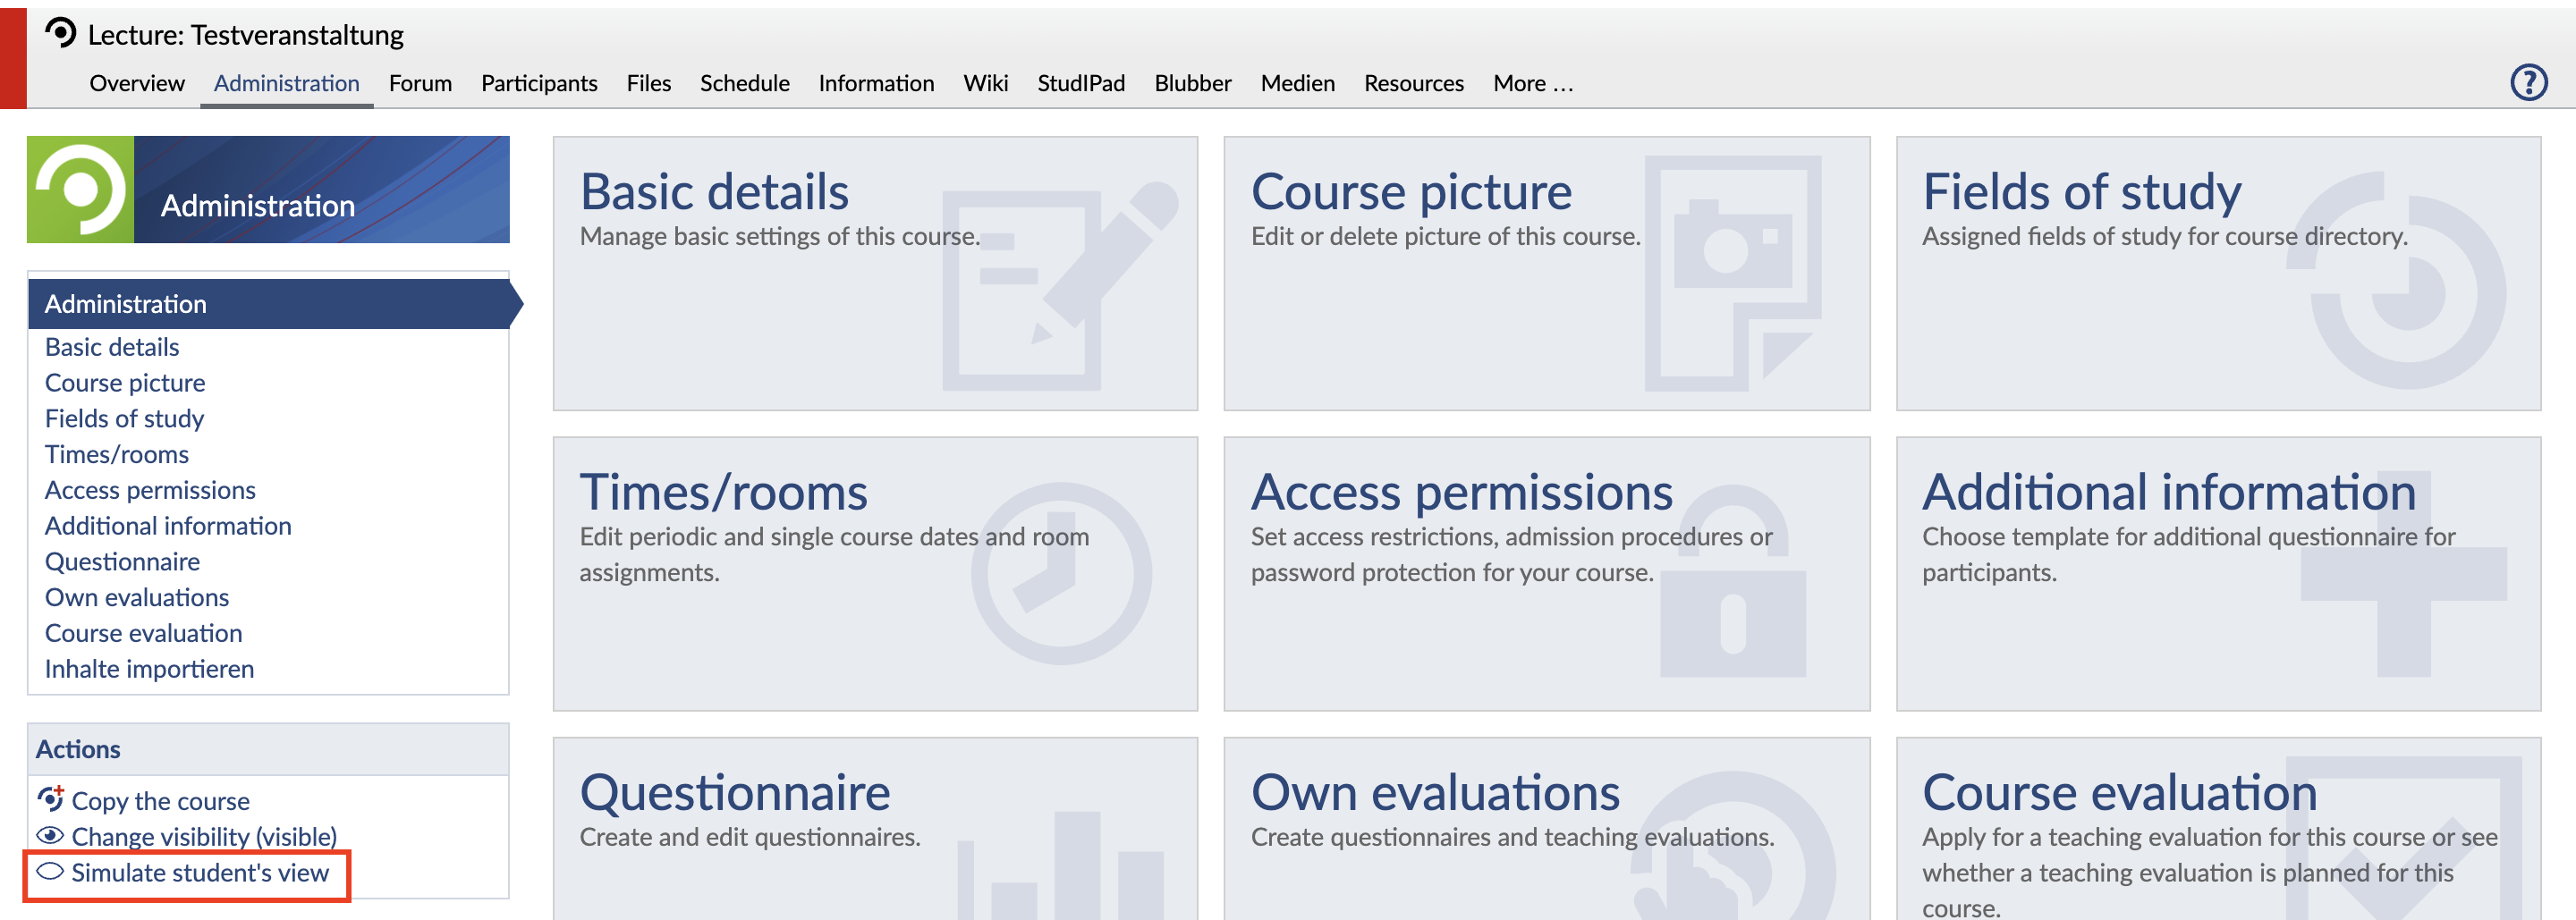Click the clock icon in Times/rooms tile
2576x920 pixels.
pyautogui.click(x=1060, y=573)
